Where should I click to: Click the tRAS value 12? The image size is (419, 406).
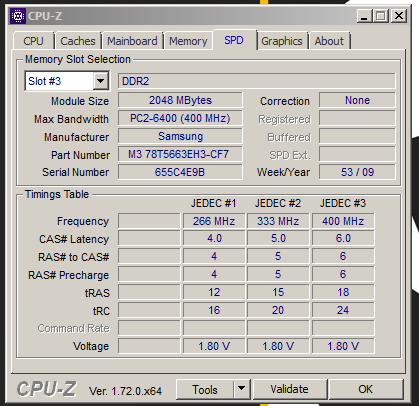[214, 292]
